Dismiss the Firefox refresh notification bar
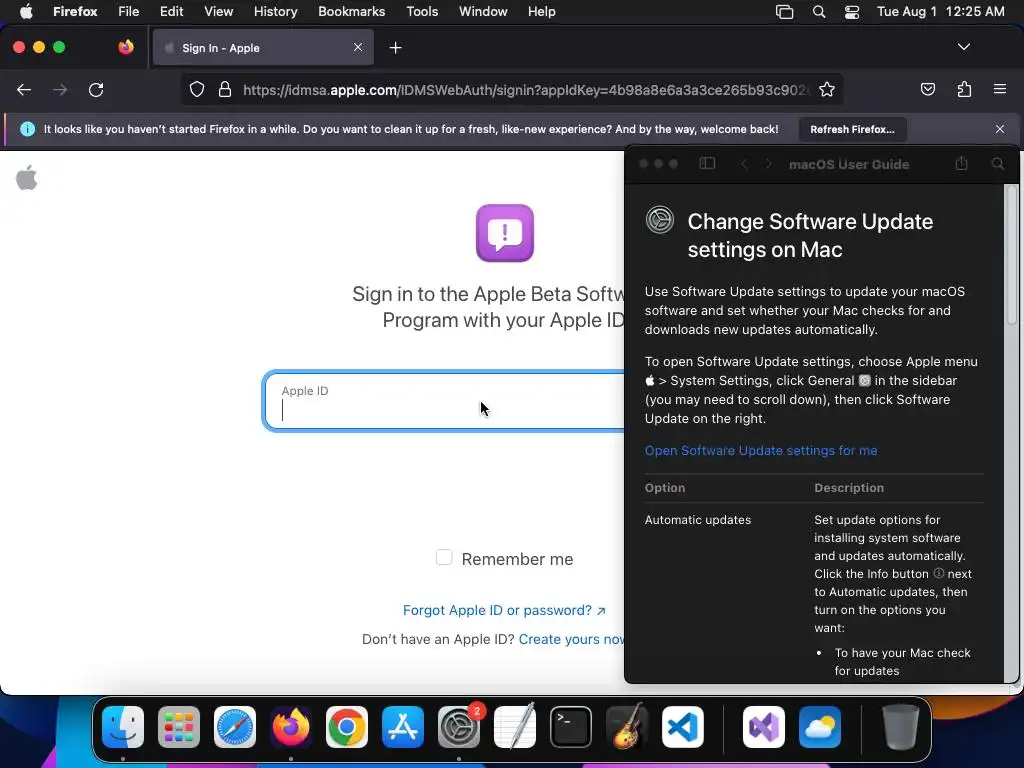Image resolution: width=1024 pixels, height=768 pixels. pos(999,129)
